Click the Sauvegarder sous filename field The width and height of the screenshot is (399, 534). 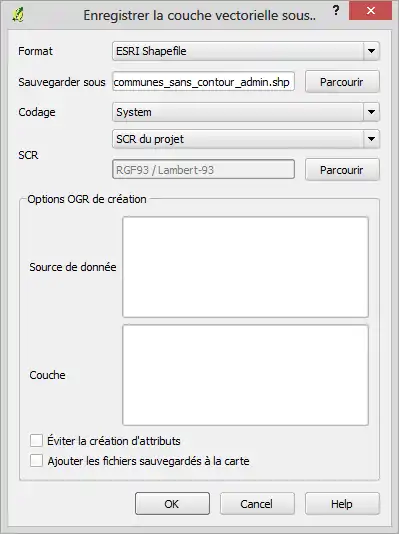pyautogui.click(x=203, y=82)
